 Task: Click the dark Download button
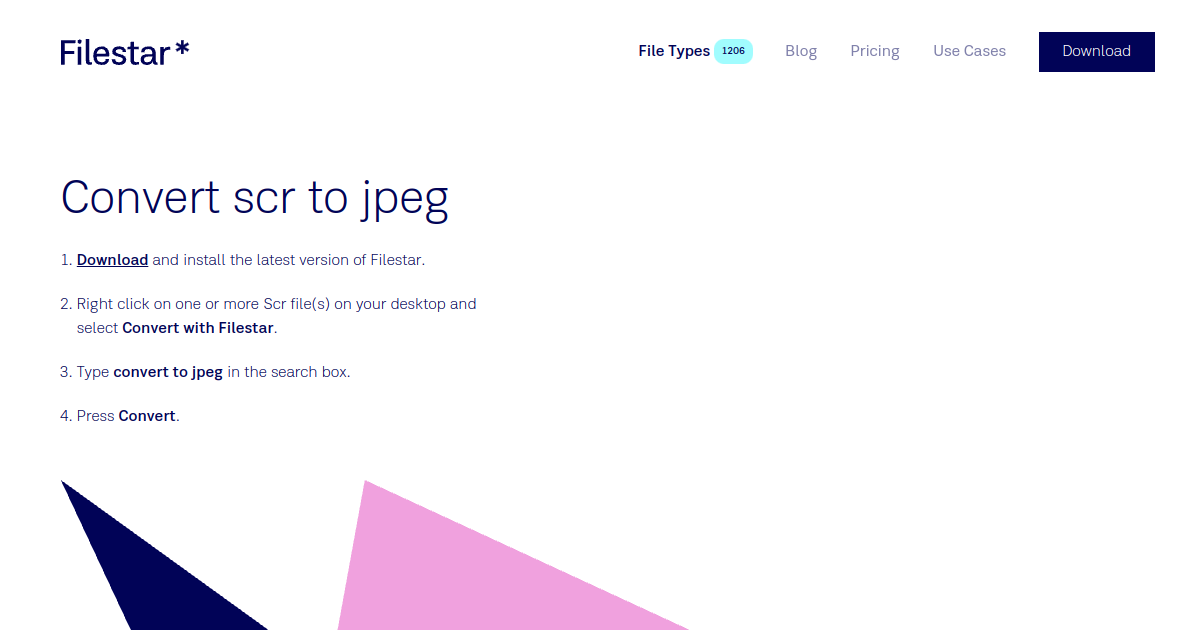click(x=1096, y=51)
